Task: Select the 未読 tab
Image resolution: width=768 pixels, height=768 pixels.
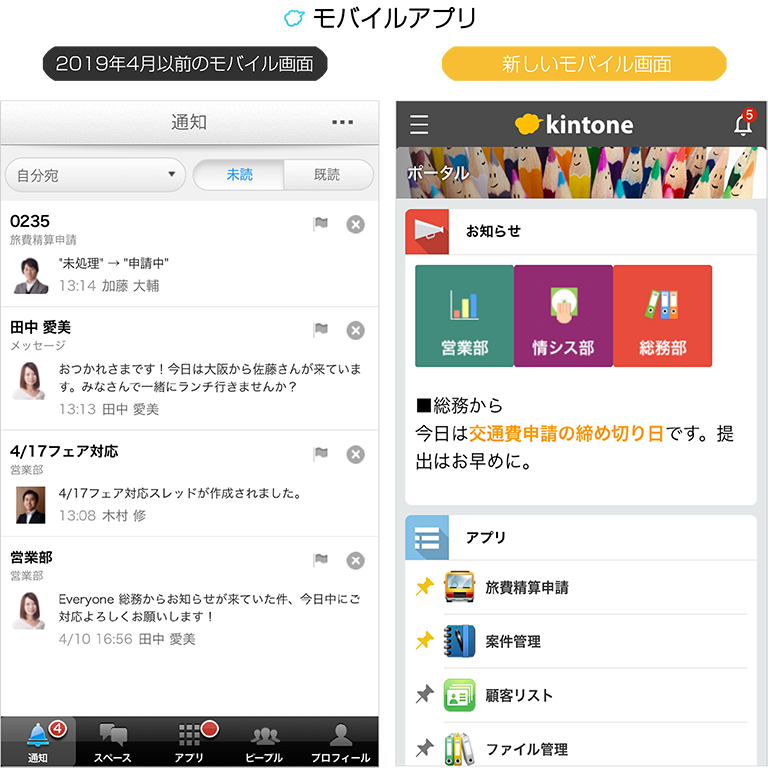Action: 240,175
